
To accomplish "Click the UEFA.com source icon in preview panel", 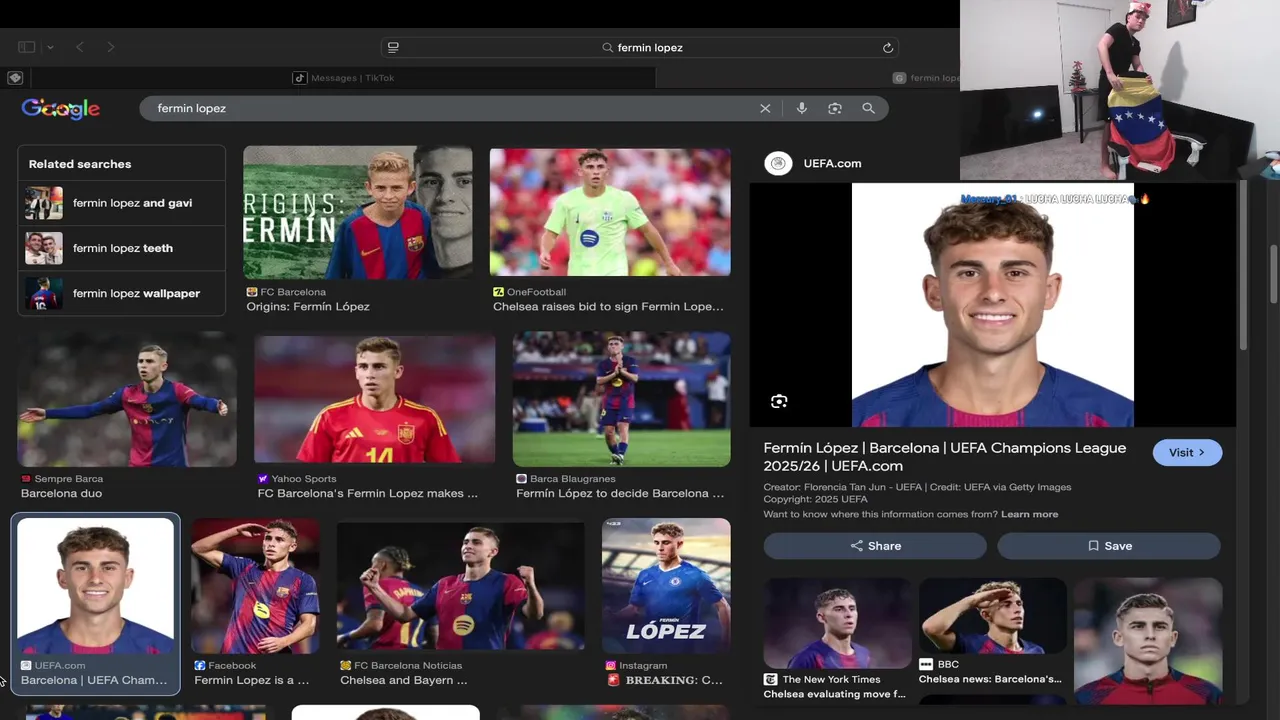I will [778, 163].
